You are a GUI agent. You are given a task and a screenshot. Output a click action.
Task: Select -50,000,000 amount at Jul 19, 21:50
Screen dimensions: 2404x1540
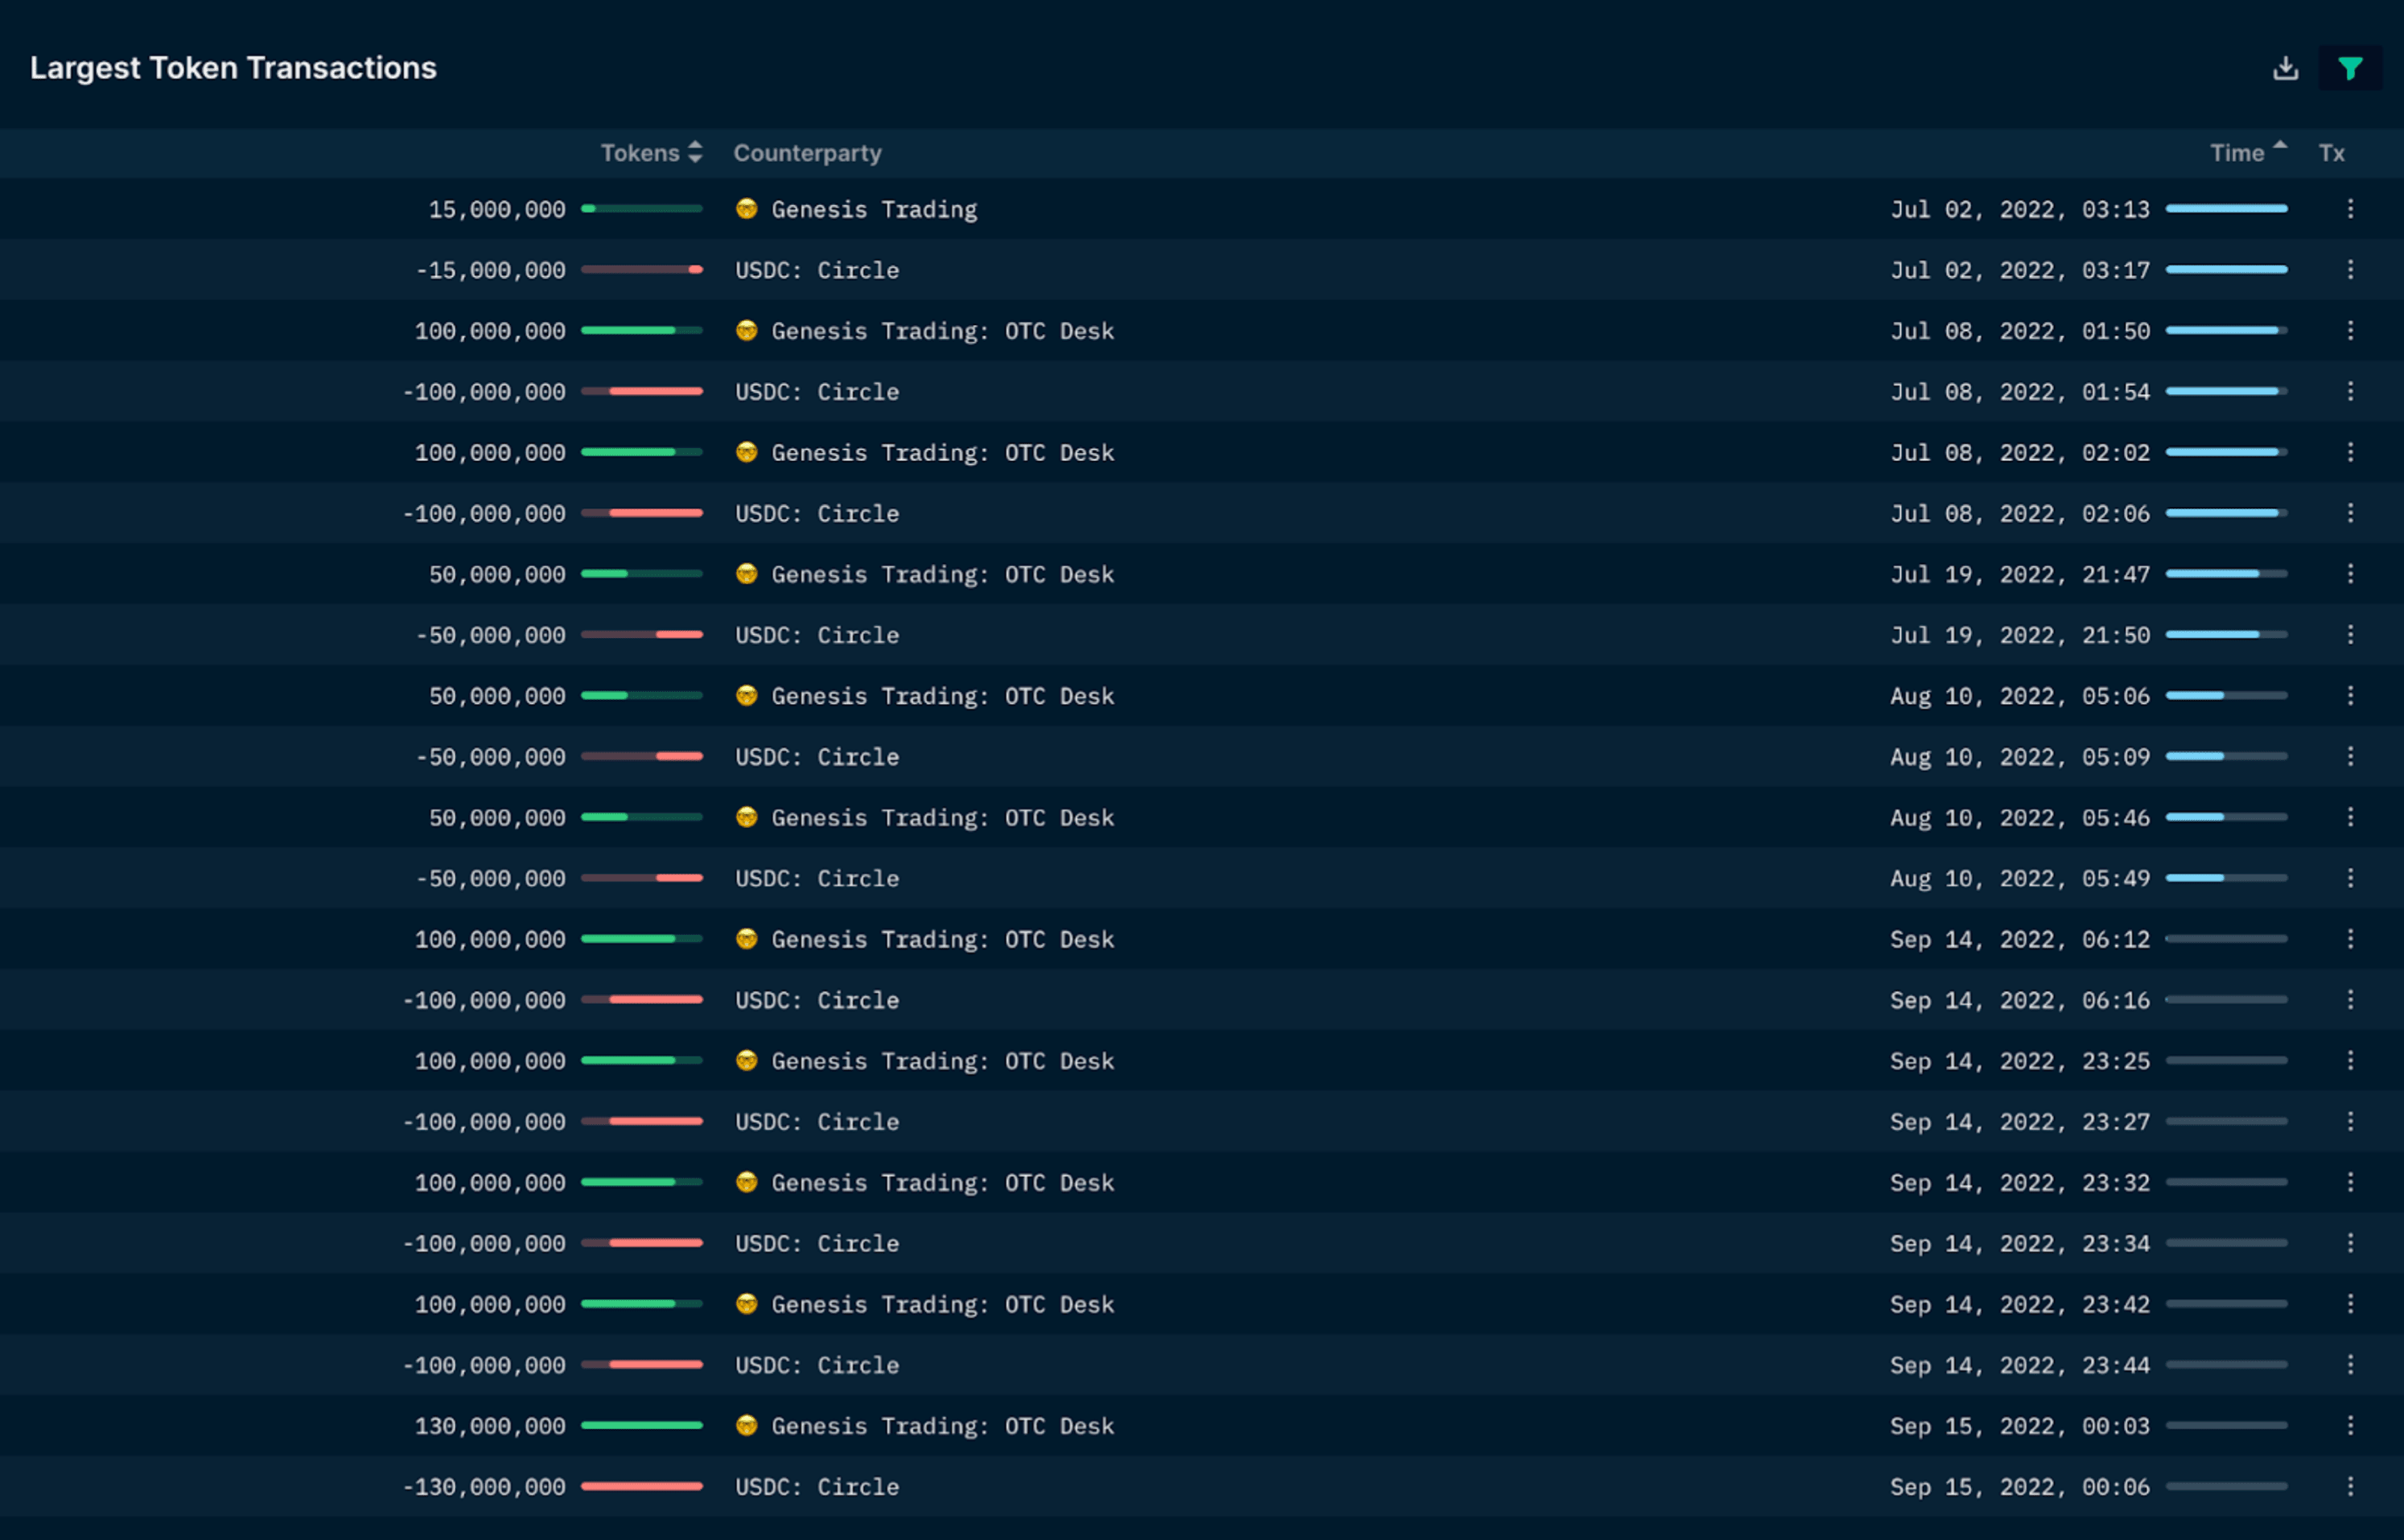point(490,635)
